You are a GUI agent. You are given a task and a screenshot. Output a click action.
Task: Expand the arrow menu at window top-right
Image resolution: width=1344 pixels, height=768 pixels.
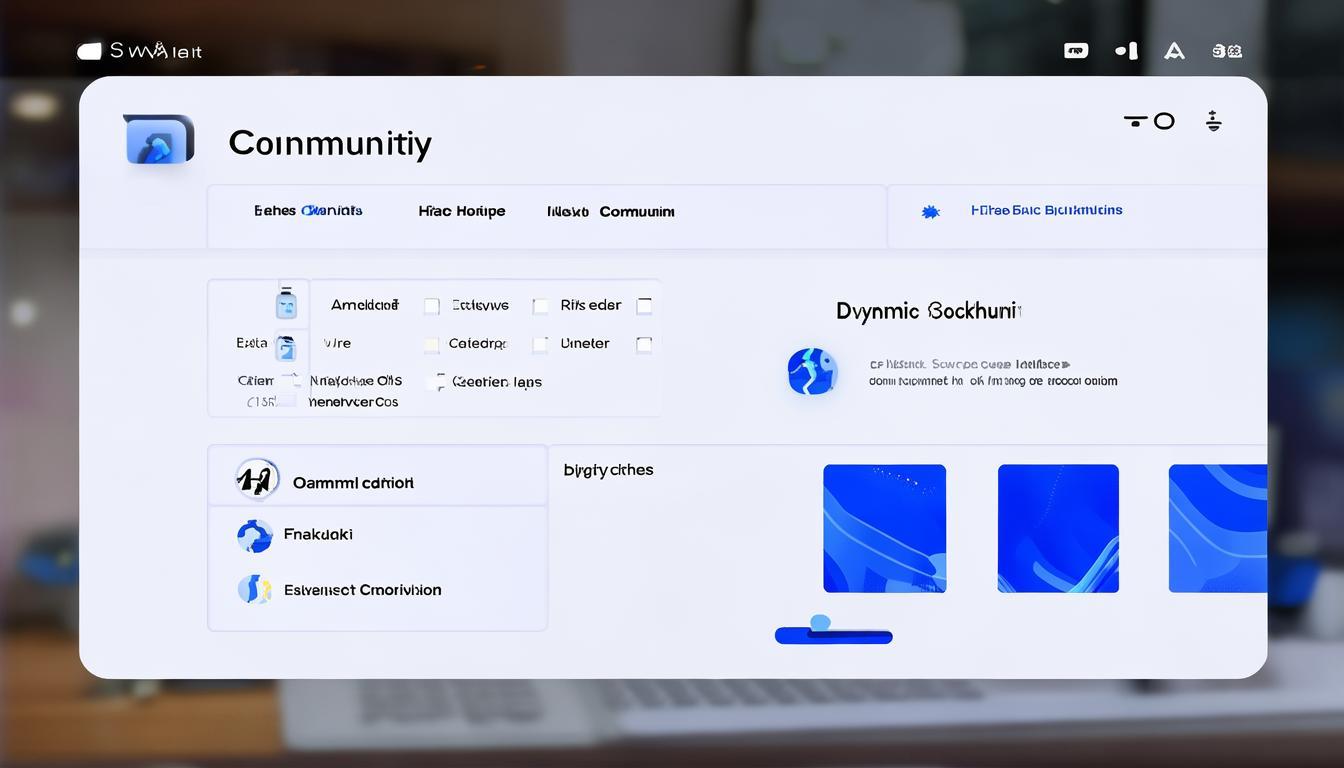click(x=1213, y=122)
